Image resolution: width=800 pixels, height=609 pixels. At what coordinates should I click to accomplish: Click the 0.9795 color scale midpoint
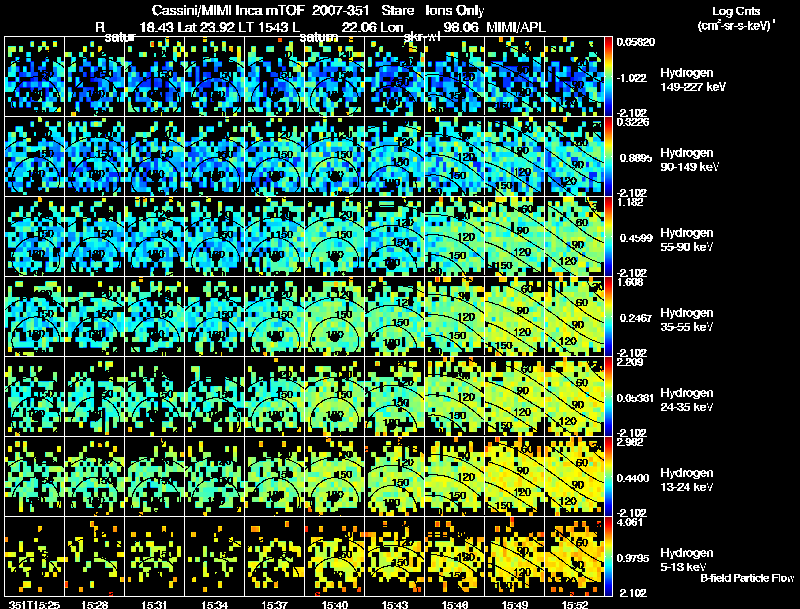(635, 558)
